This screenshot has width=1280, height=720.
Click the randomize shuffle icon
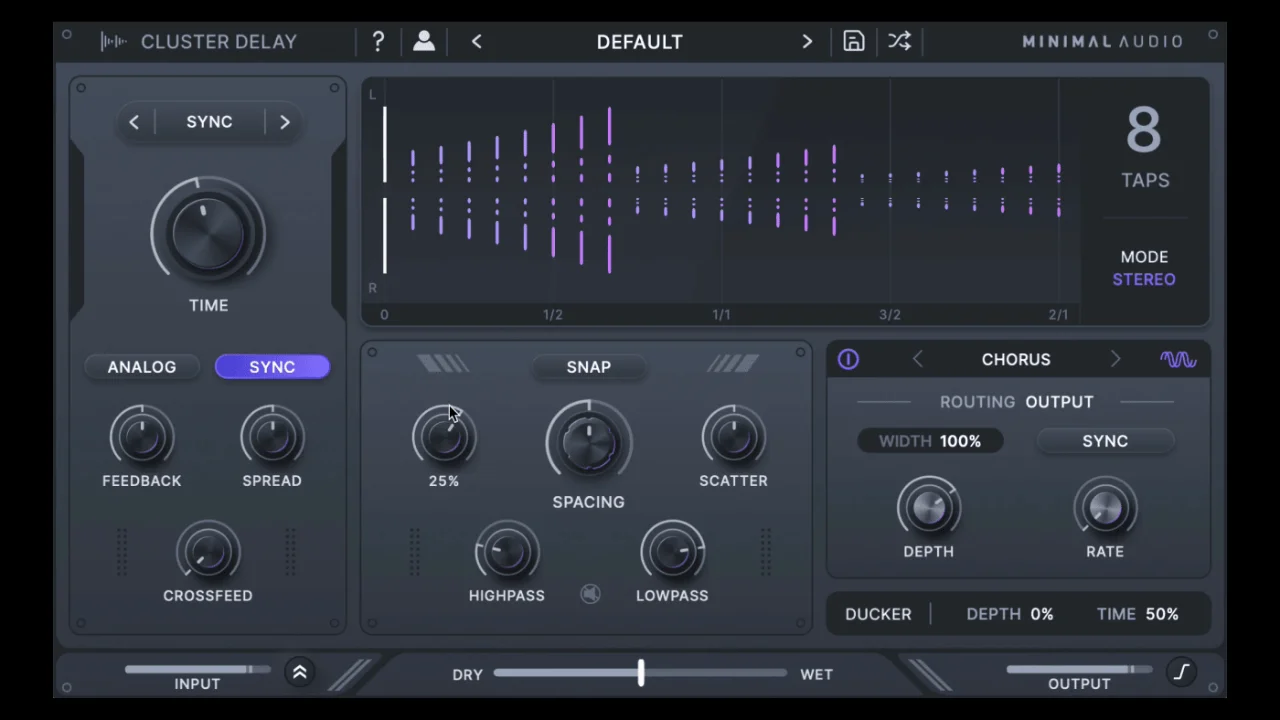[899, 41]
